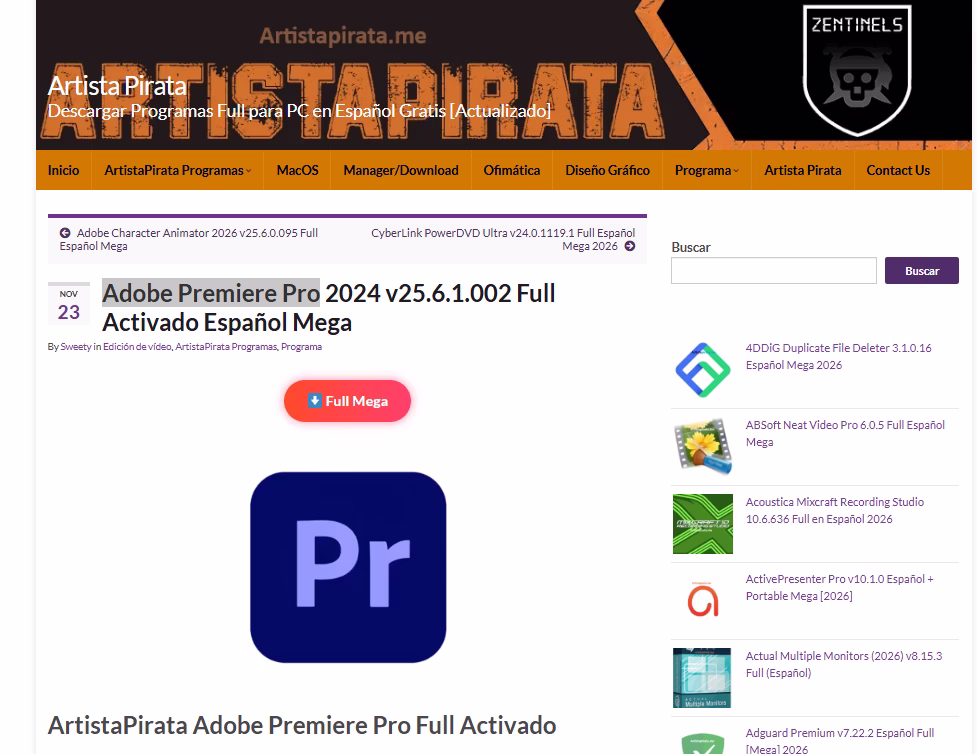Click the large Premiere Pro logo image
Viewport: 978px width, 754px height.
pos(347,567)
